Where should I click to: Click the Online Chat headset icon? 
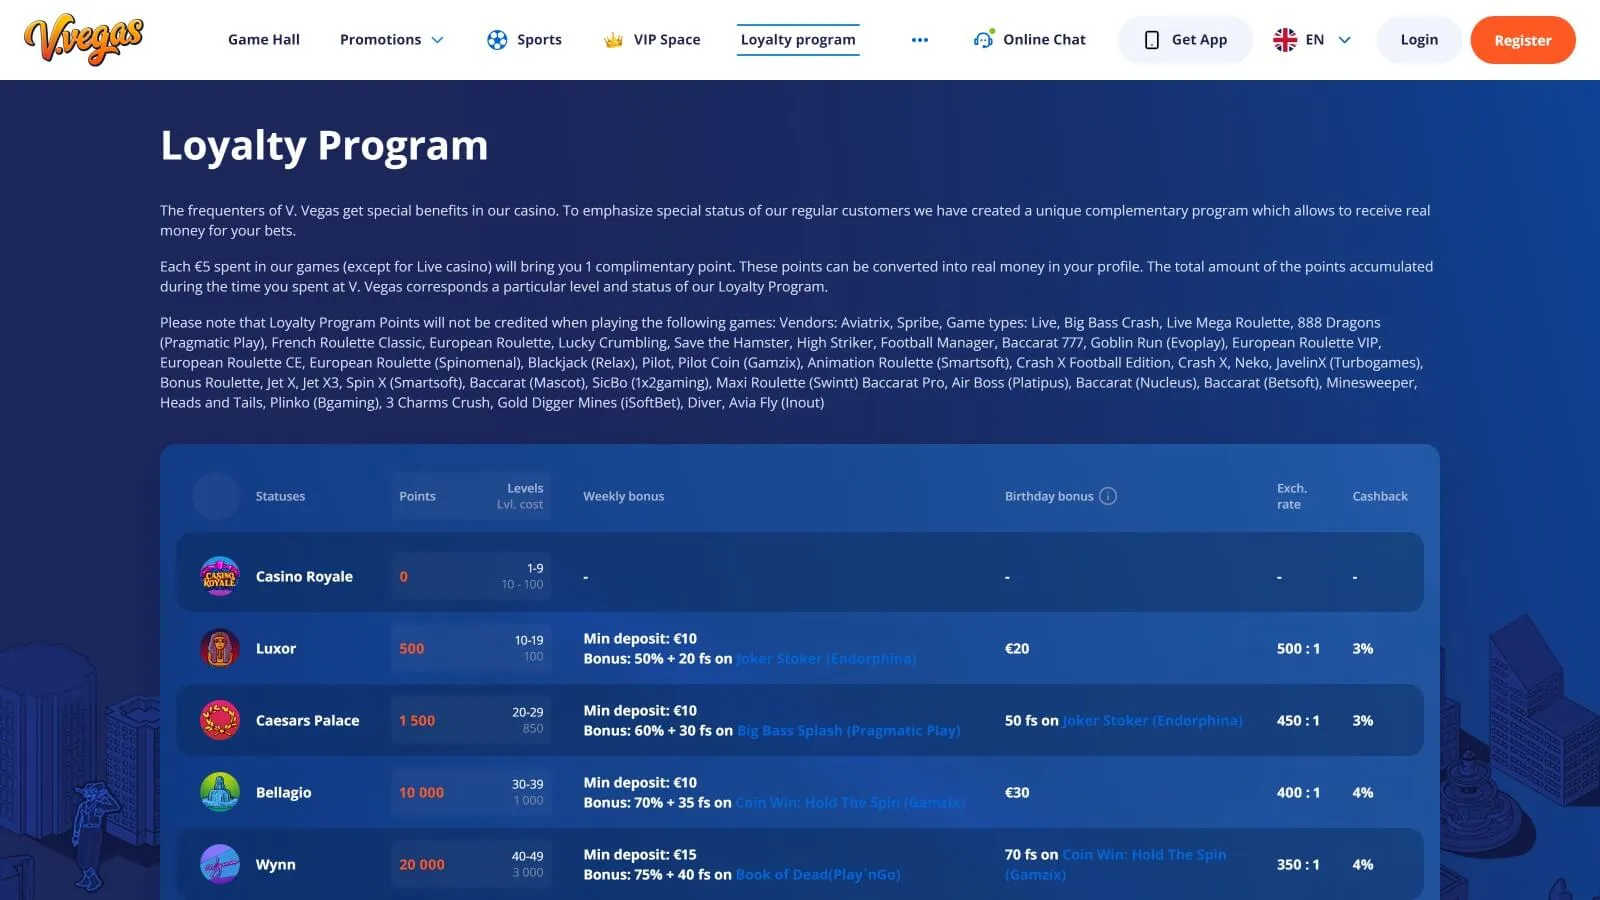pyautogui.click(x=984, y=39)
